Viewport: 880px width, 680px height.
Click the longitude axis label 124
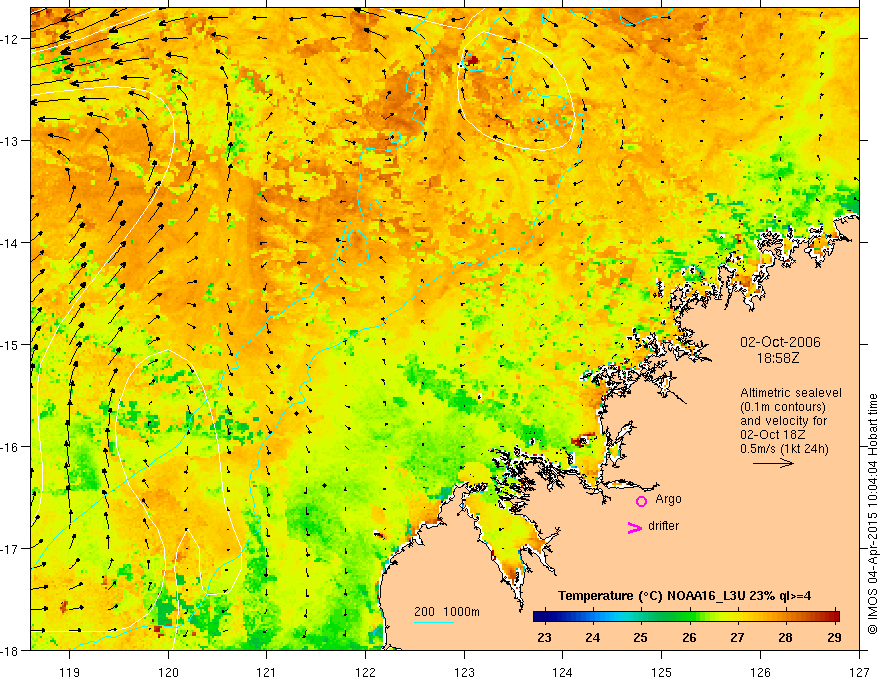tap(563, 673)
